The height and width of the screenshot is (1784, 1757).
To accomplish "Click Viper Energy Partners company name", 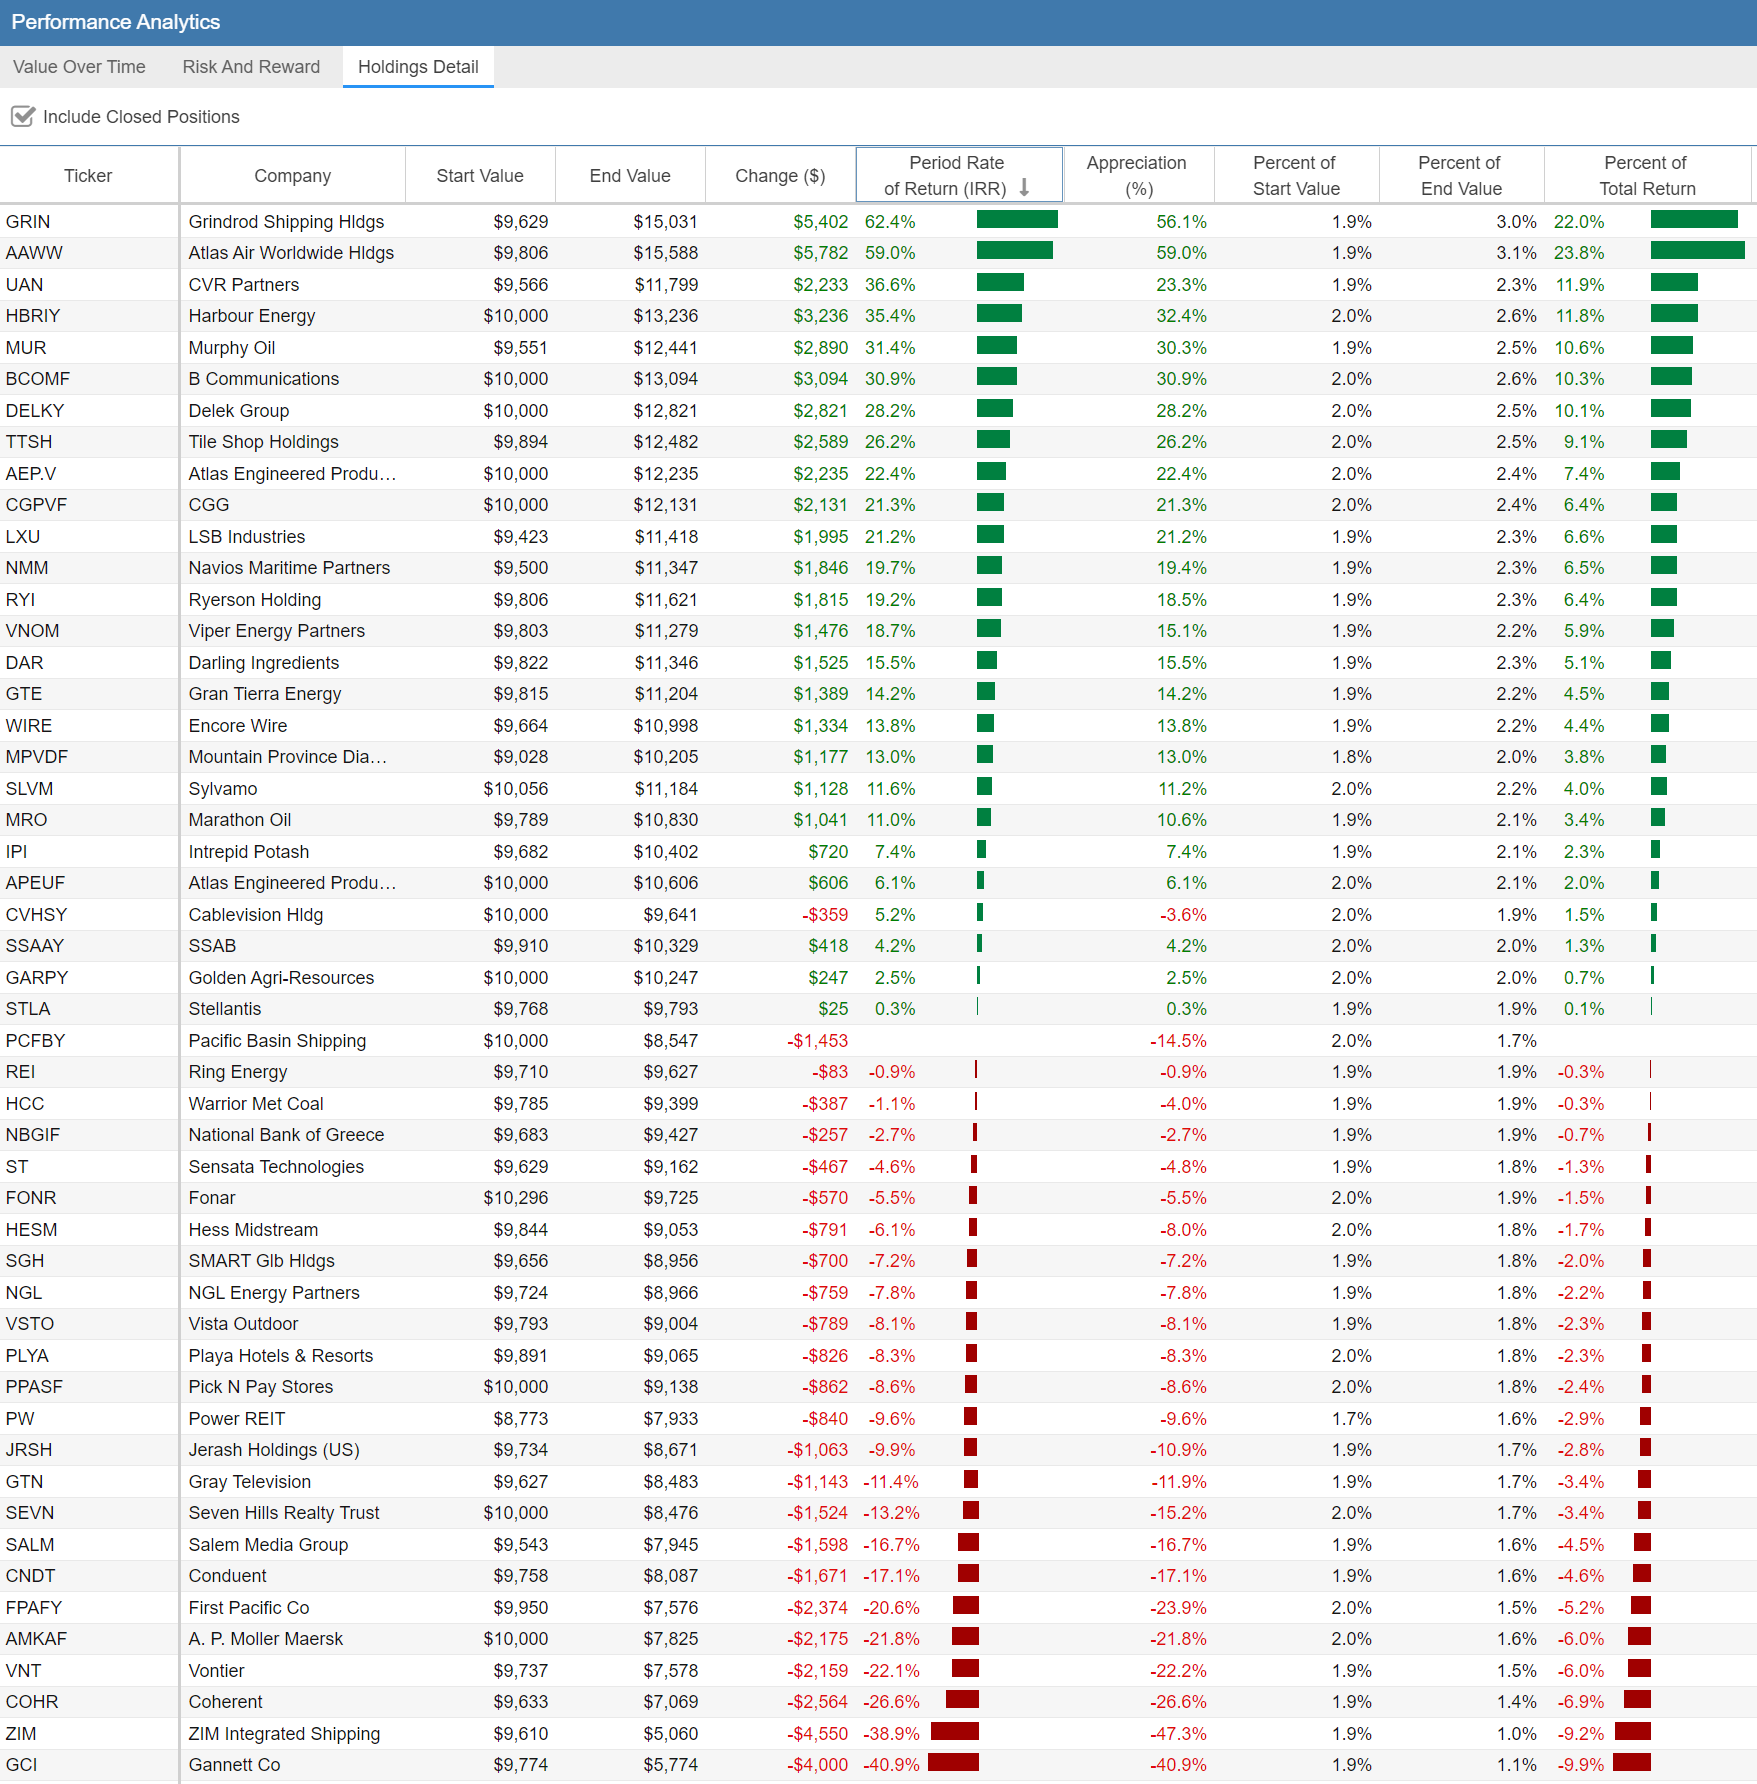I will coord(277,631).
